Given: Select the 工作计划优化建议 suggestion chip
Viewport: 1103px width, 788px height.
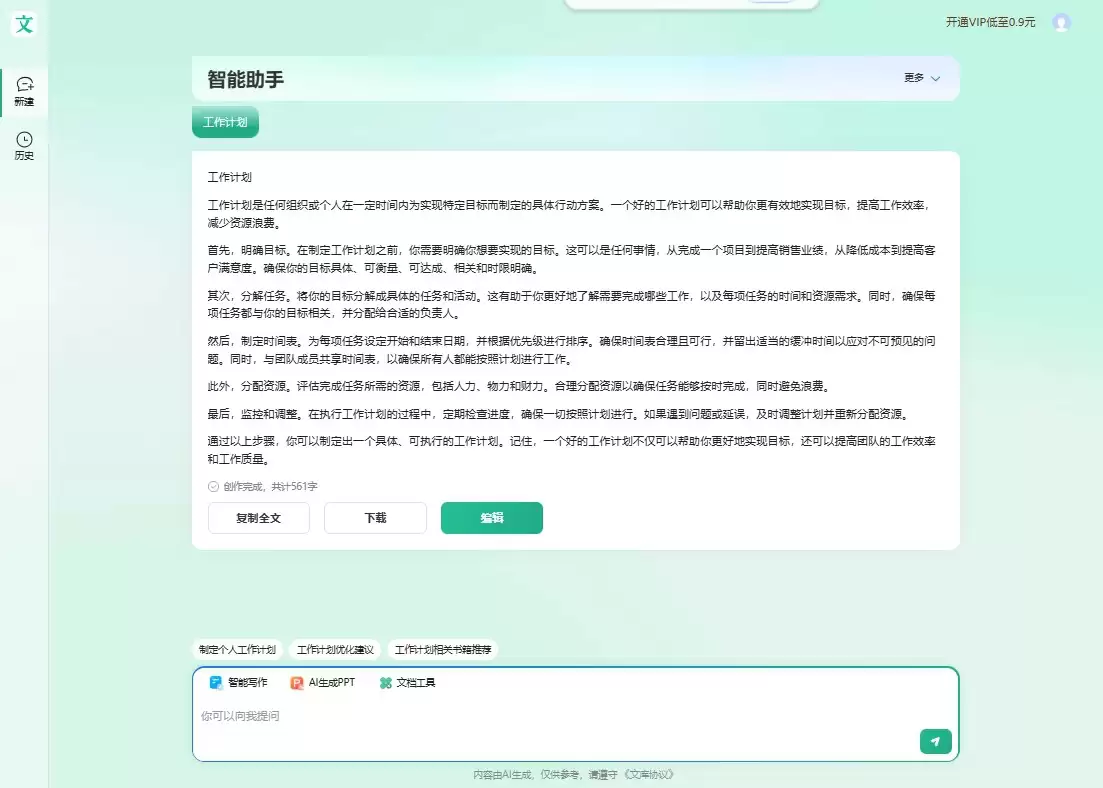Looking at the screenshot, I should (334, 649).
